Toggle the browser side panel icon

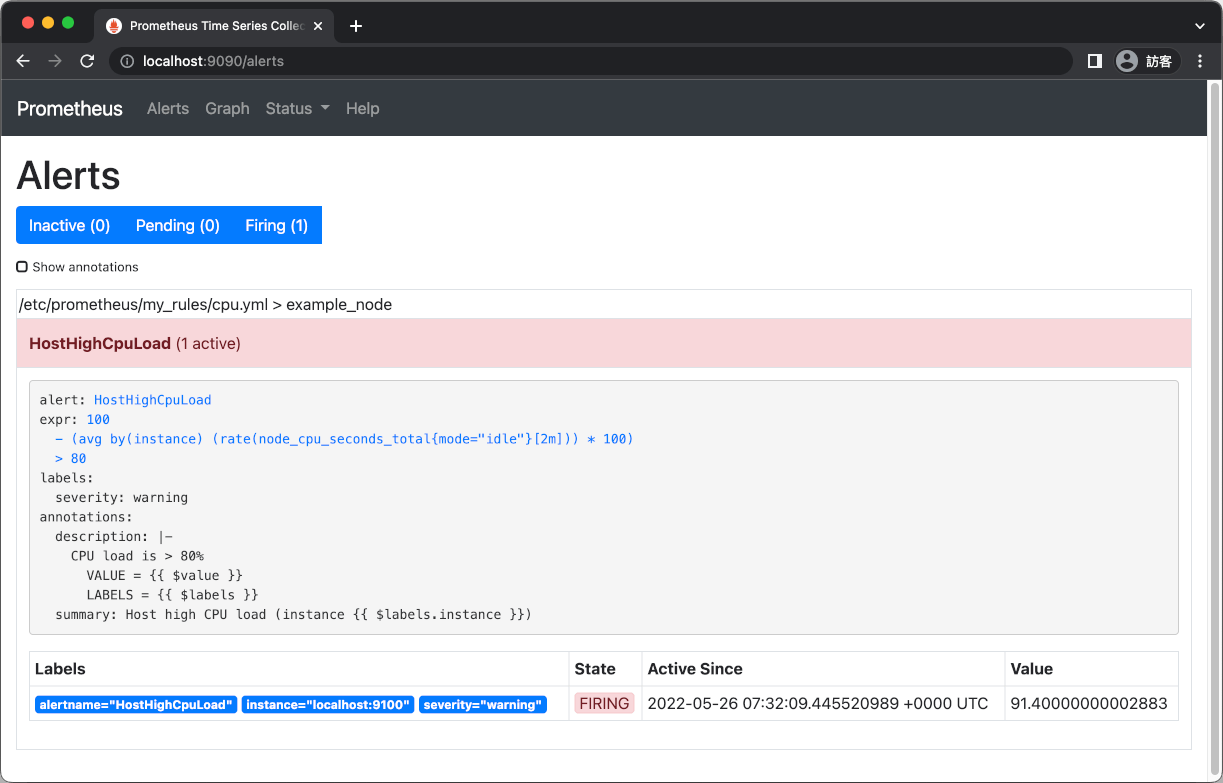tap(1094, 61)
